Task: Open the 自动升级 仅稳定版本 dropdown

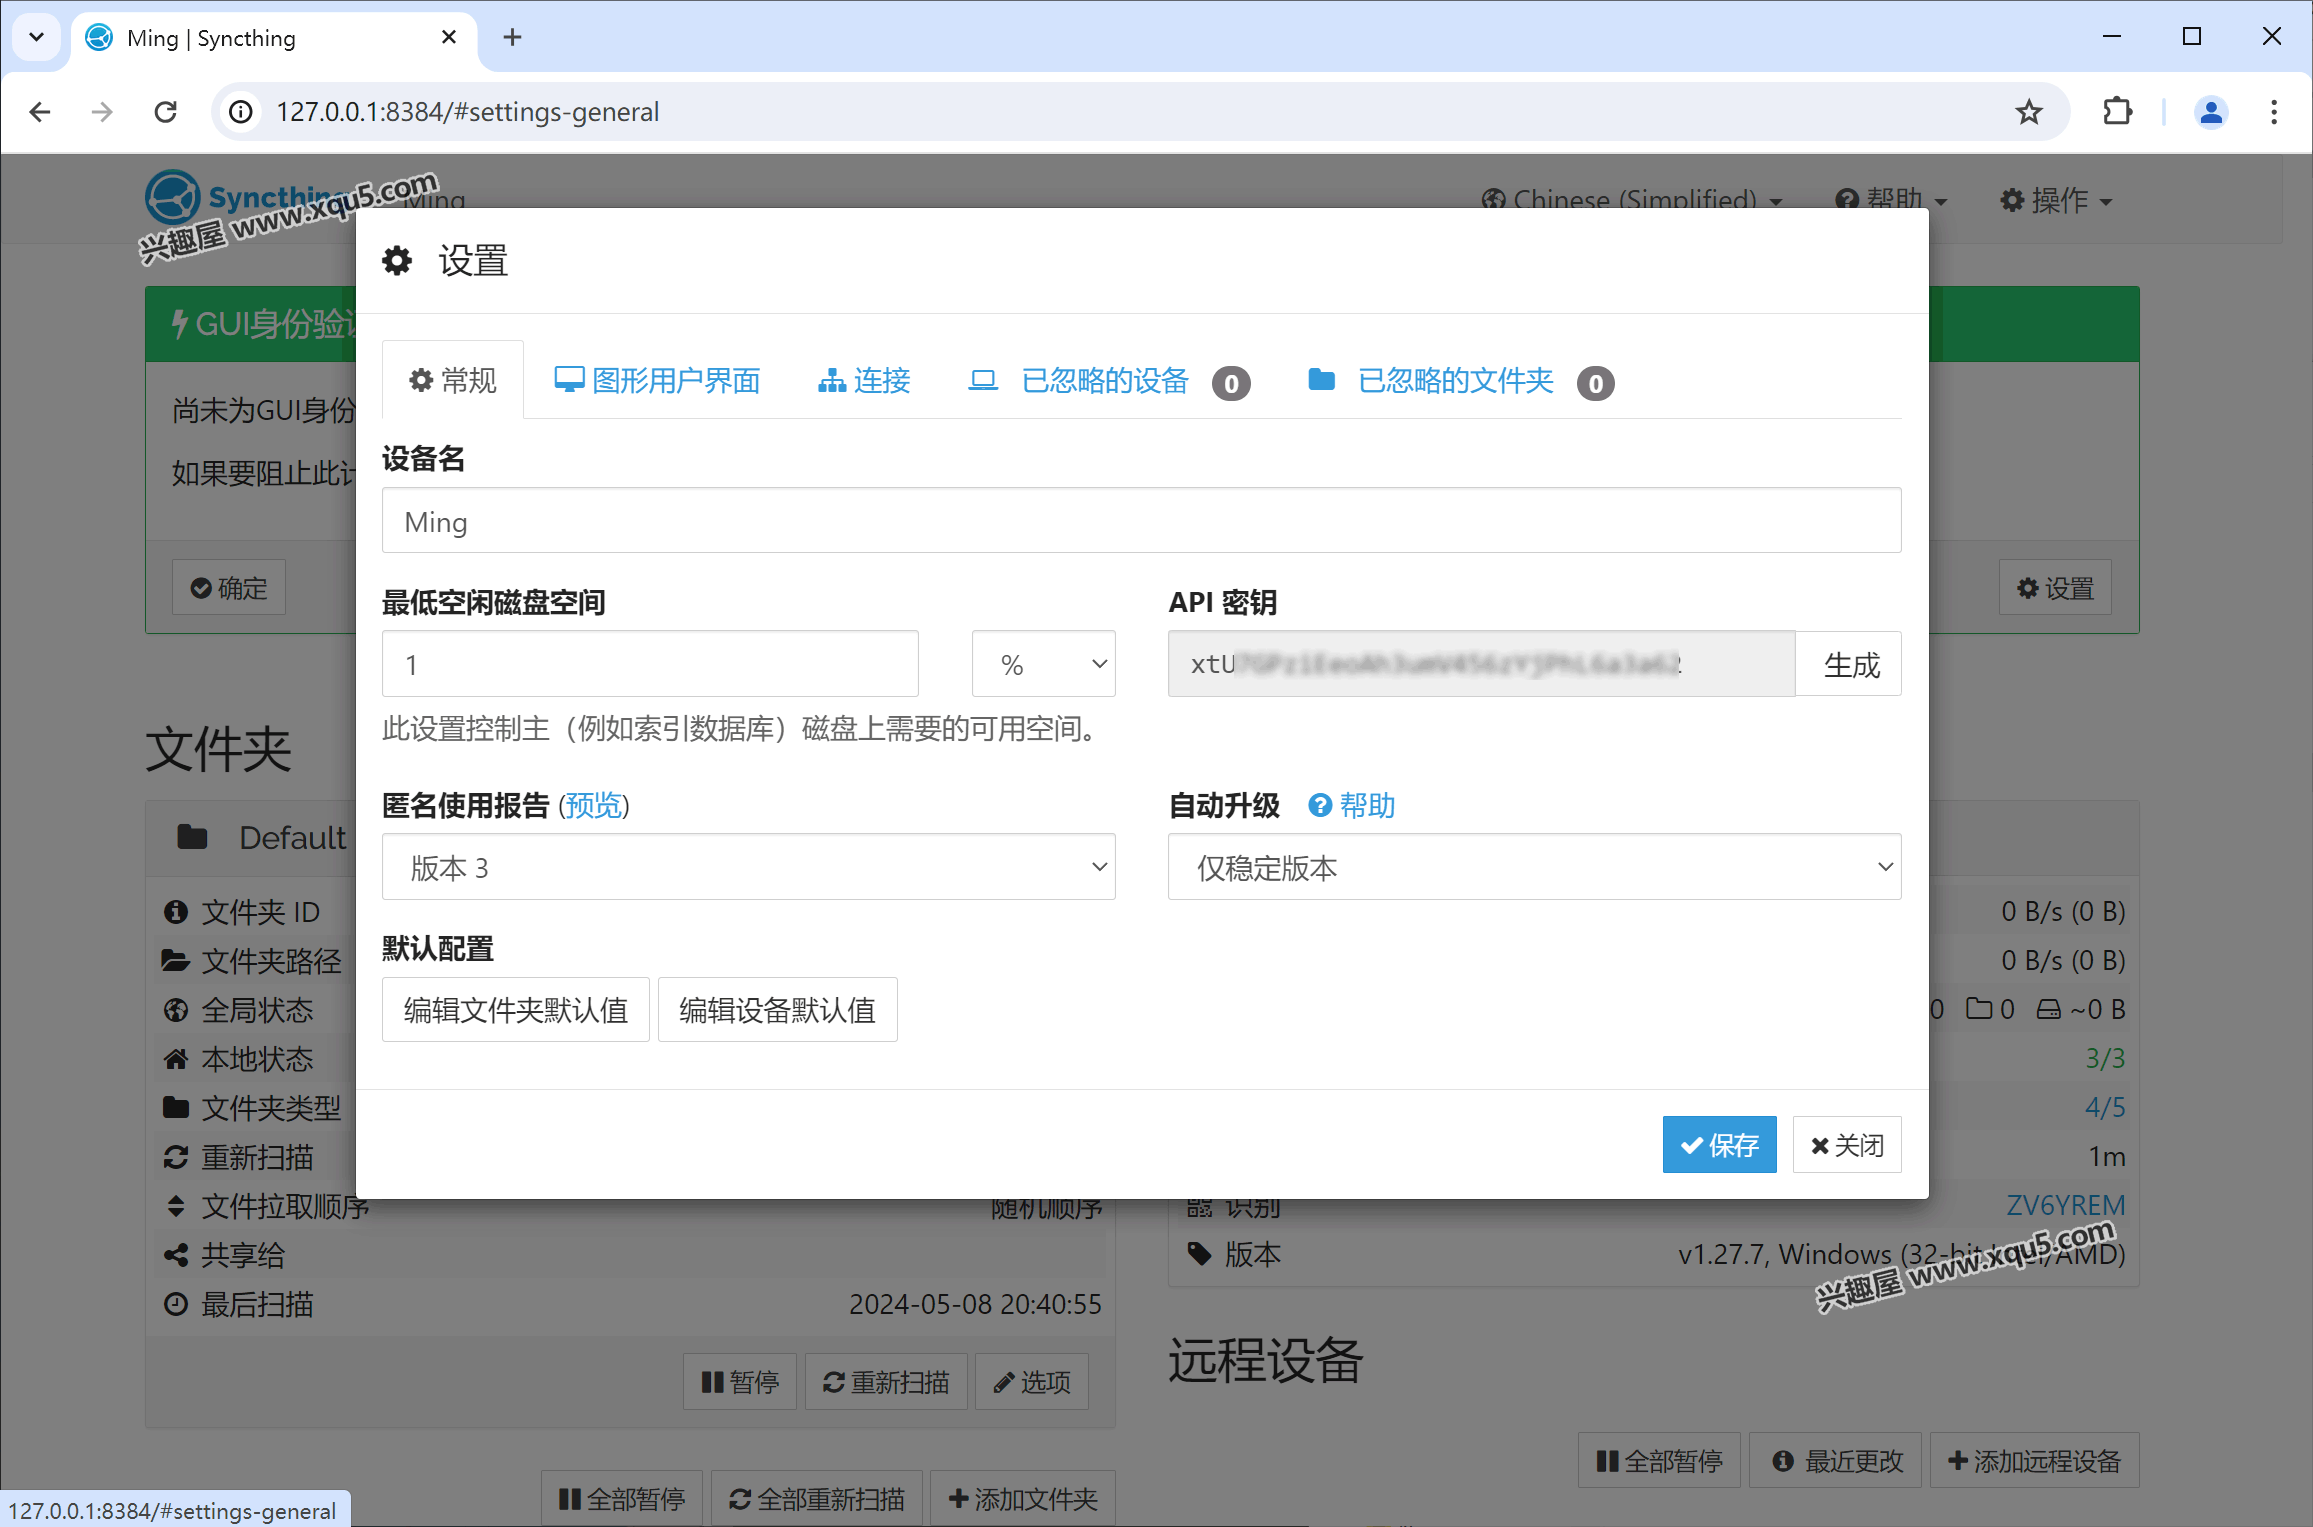Action: pyautogui.click(x=1534, y=868)
